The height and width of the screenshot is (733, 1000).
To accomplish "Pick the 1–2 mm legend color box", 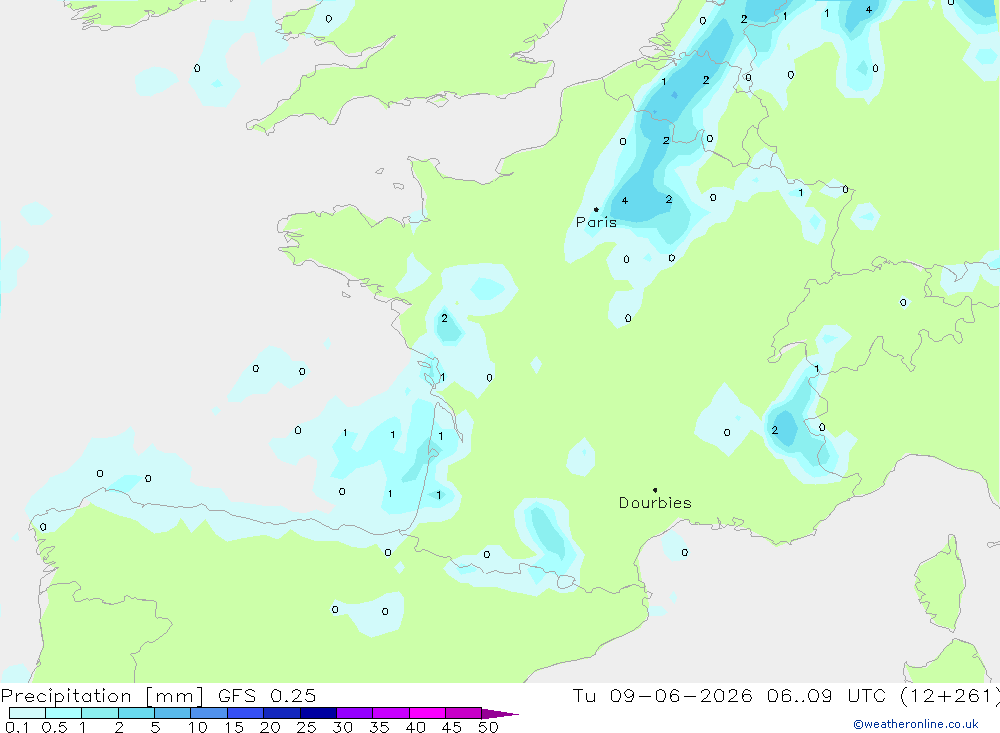I will click(x=100, y=713).
